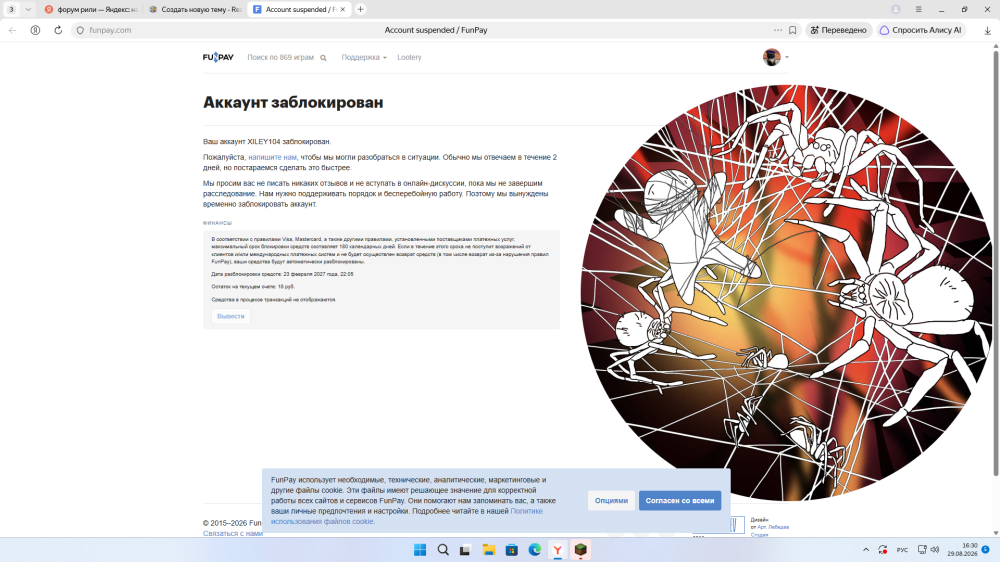The height and width of the screenshot is (562, 1000).
Task: Open the browser hamburger menu
Action: [918, 10]
